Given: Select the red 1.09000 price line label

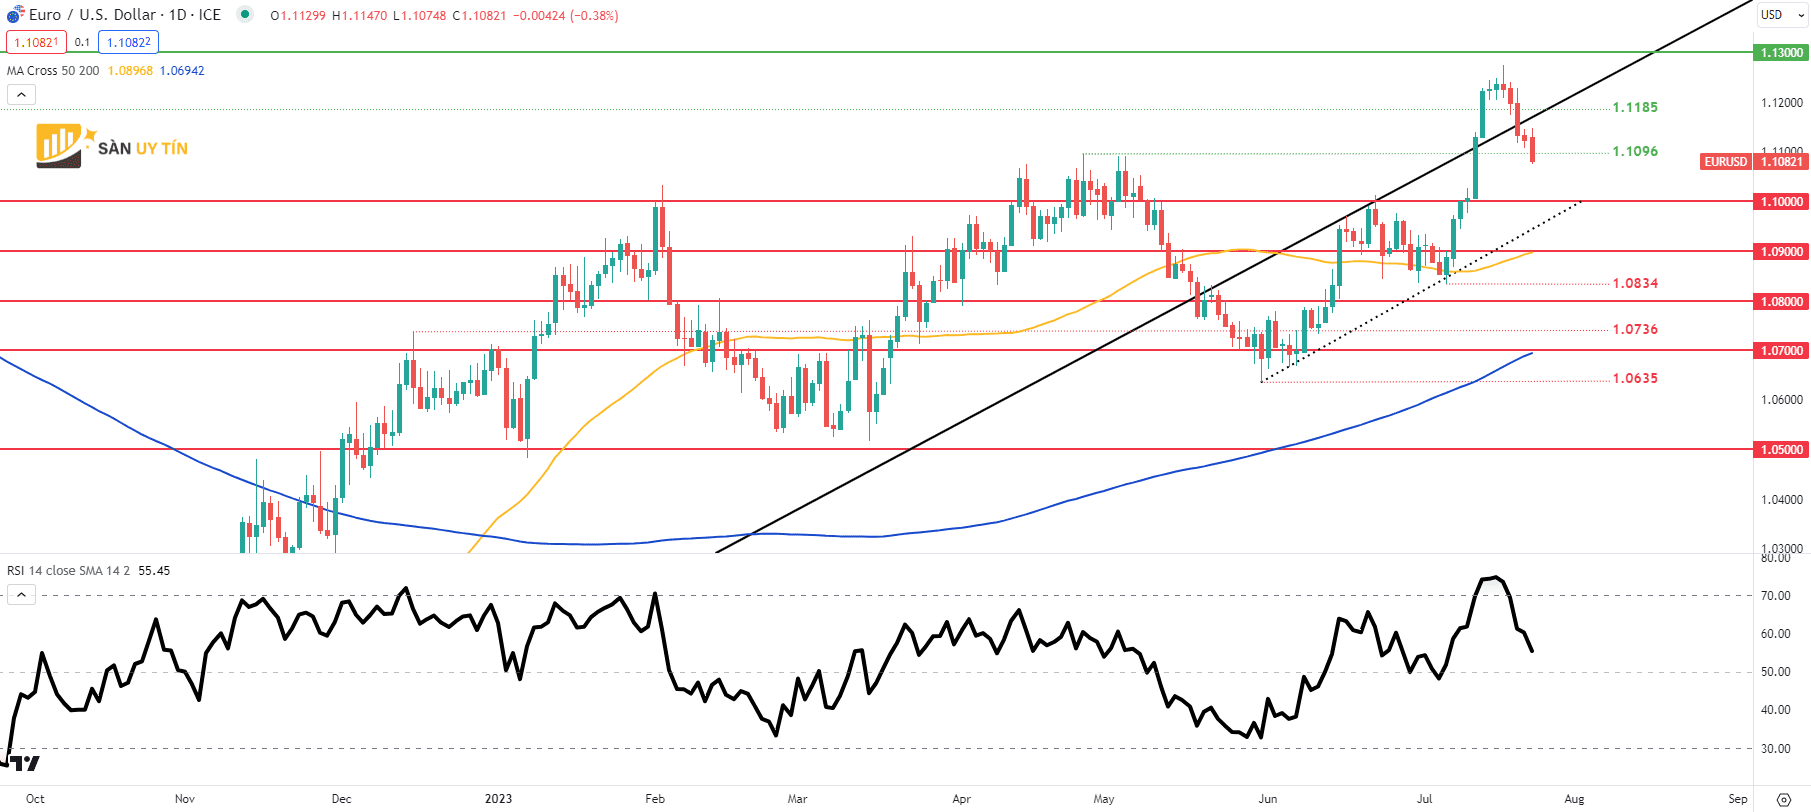Looking at the screenshot, I should [1782, 251].
